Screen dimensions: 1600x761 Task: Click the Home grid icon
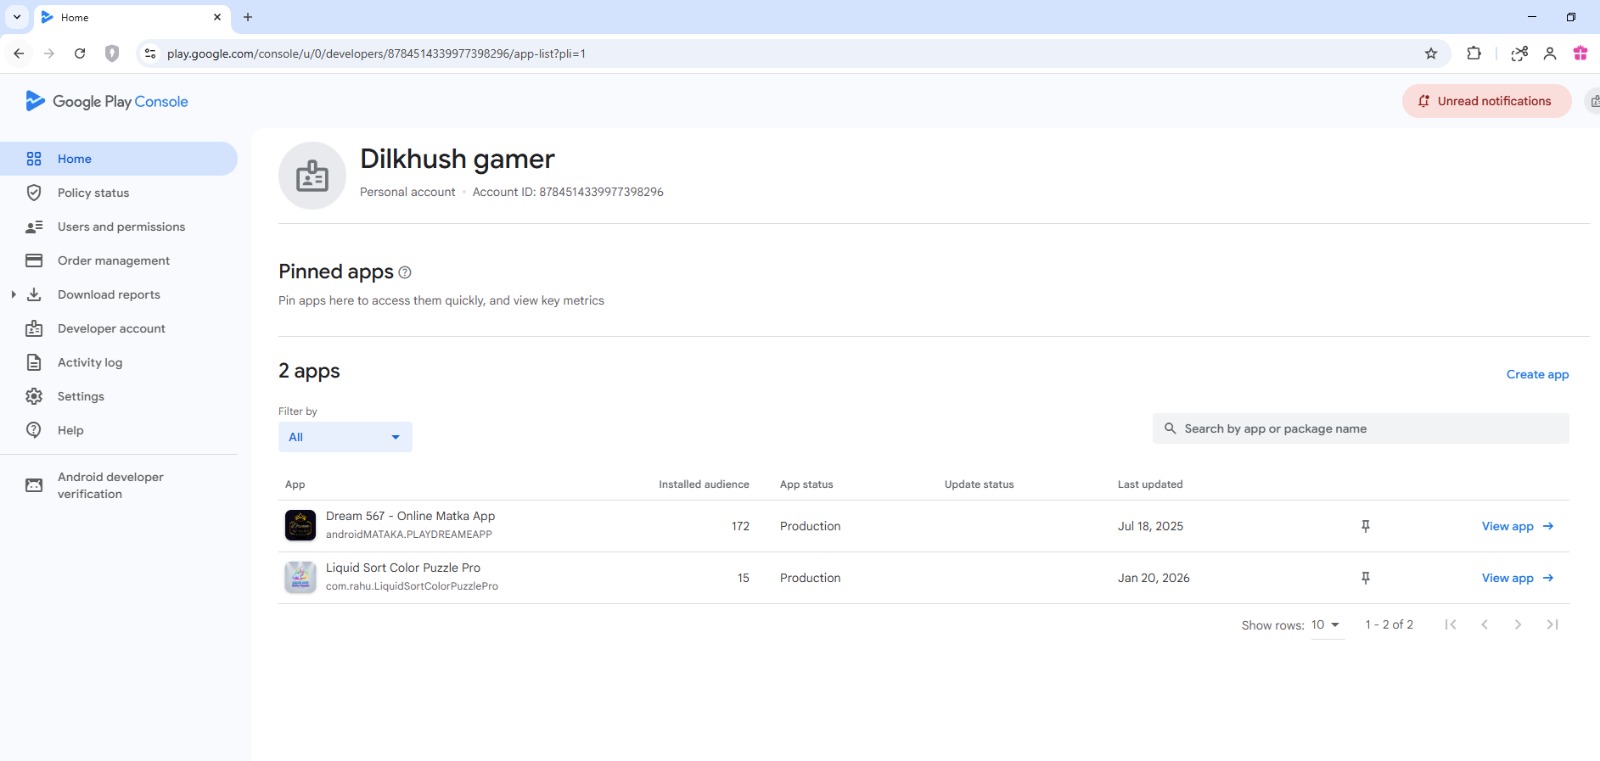click(34, 159)
